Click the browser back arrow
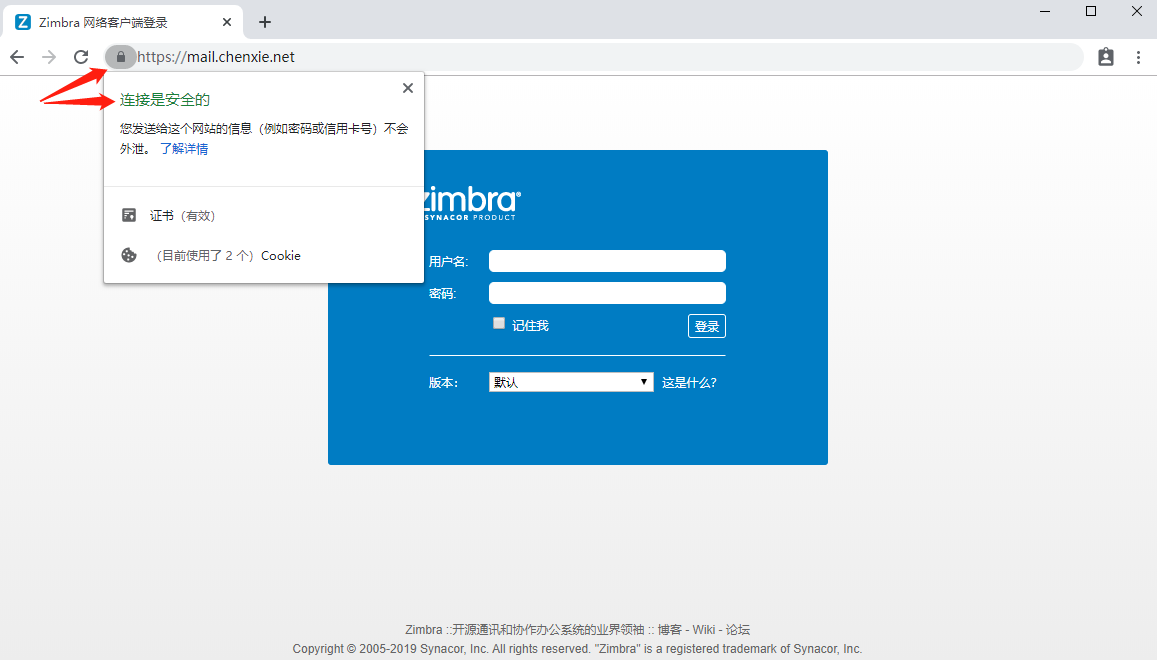The width and height of the screenshot is (1157, 660). (x=17, y=57)
